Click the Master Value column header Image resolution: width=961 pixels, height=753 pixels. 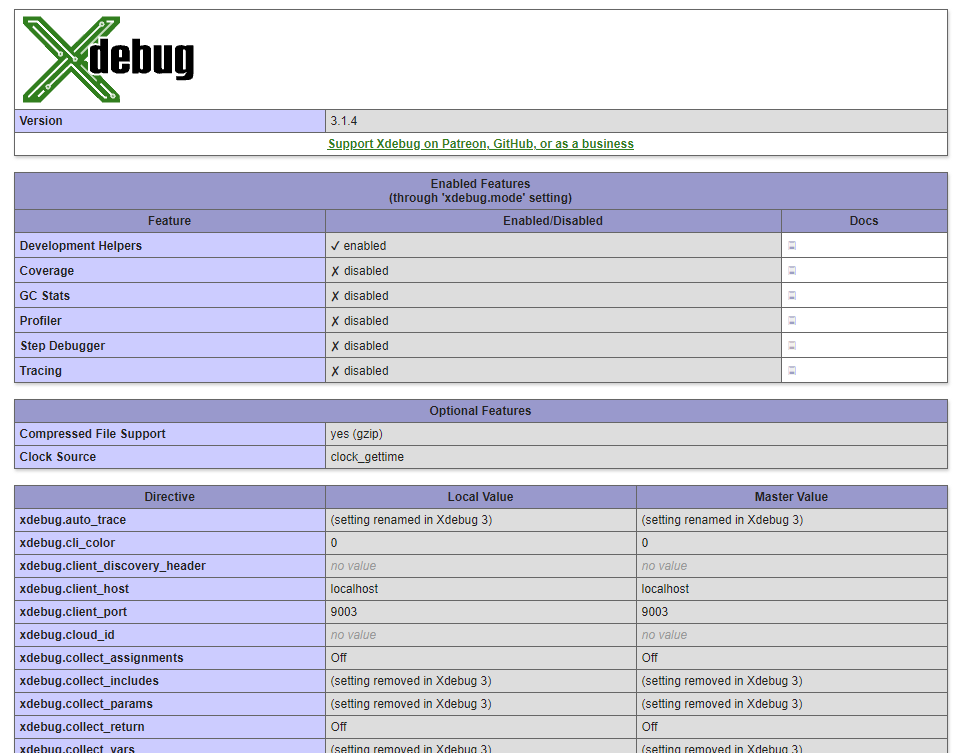tap(791, 497)
